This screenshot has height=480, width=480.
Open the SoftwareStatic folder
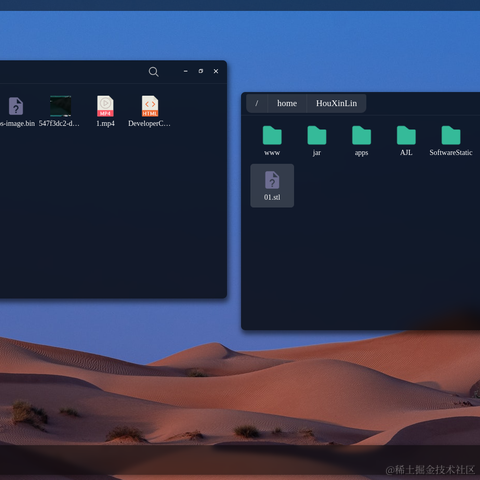tap(451, 135)
